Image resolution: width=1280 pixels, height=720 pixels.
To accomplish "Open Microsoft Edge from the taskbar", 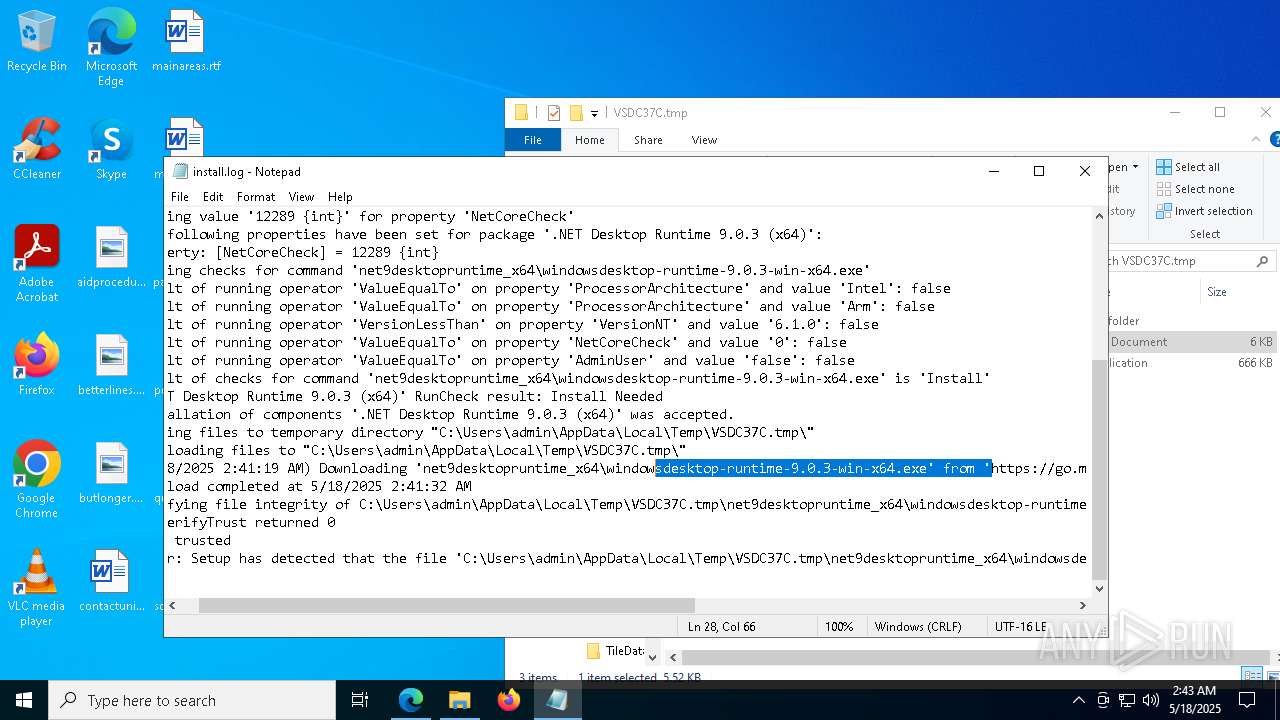I will coord(411,700).
